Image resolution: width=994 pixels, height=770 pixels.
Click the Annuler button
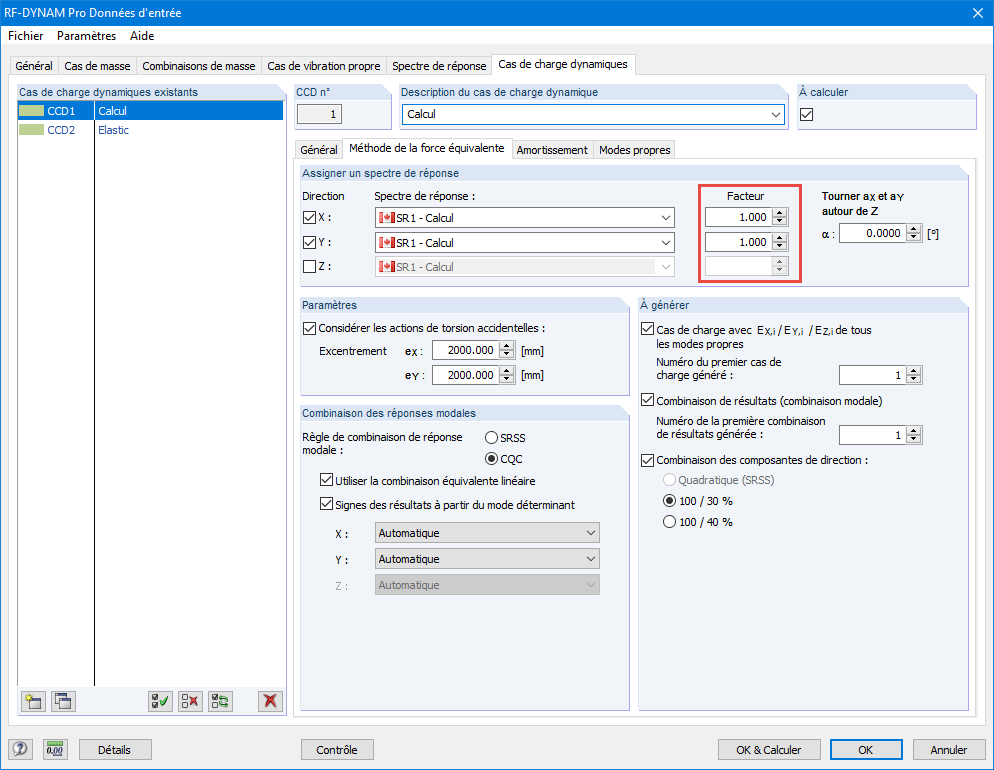pos(949,750)
